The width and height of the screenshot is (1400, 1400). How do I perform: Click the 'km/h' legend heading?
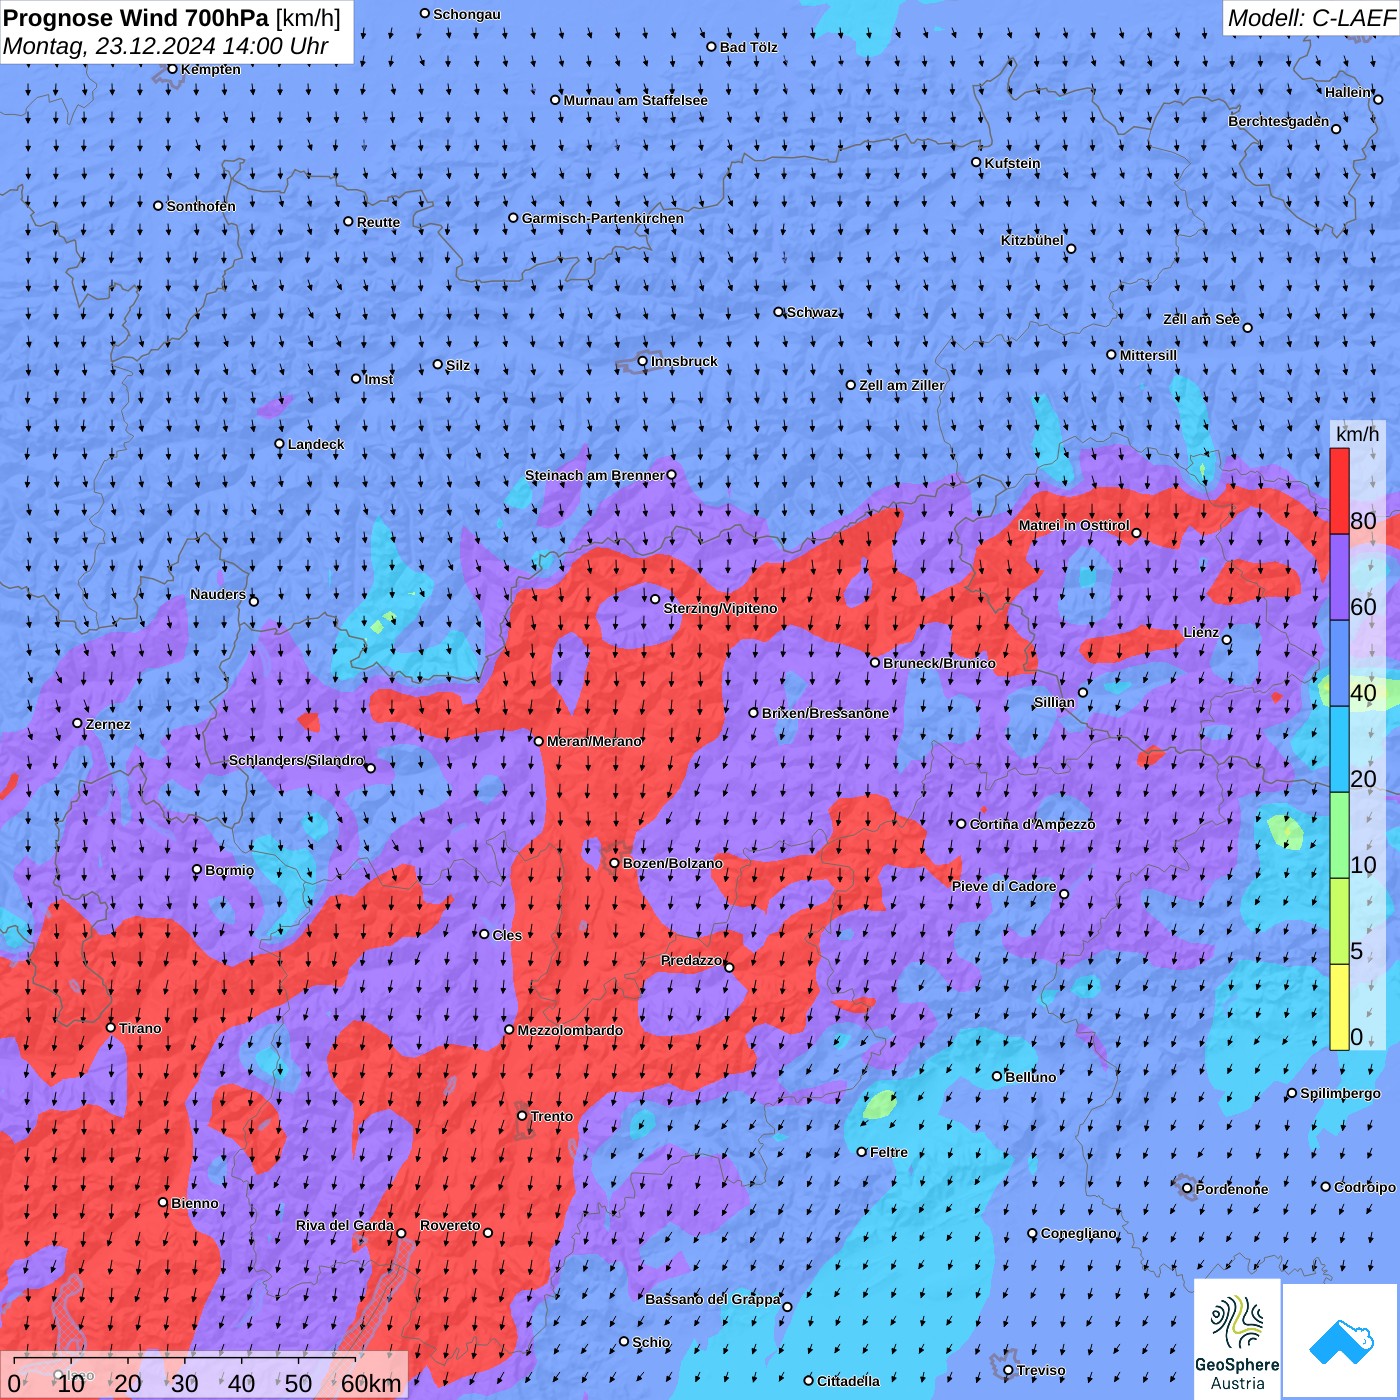(x=1357, y=434)
